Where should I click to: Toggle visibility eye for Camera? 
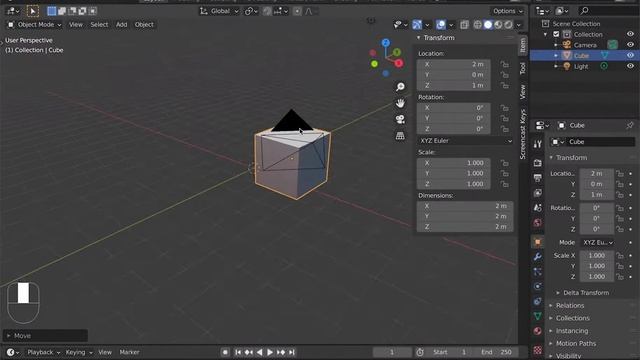[x=630, y=45]
